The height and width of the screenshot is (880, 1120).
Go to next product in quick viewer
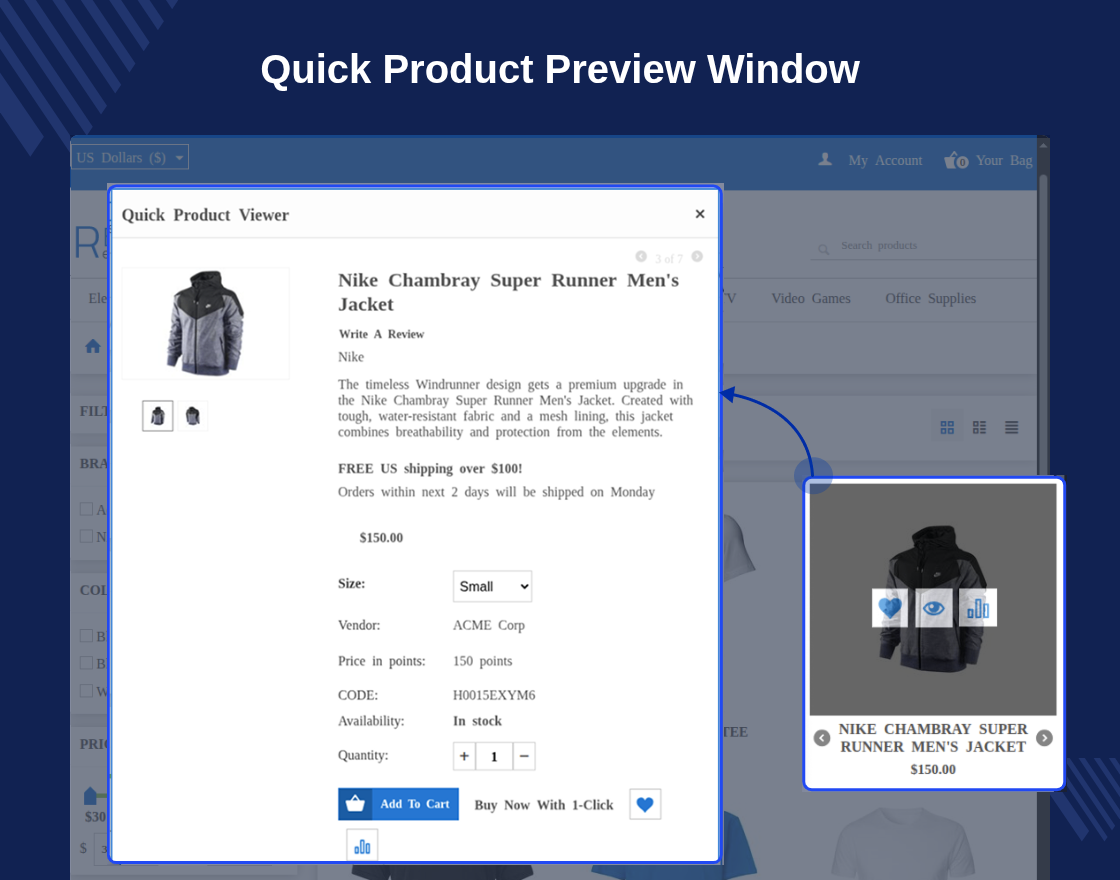tap(697, 256)
